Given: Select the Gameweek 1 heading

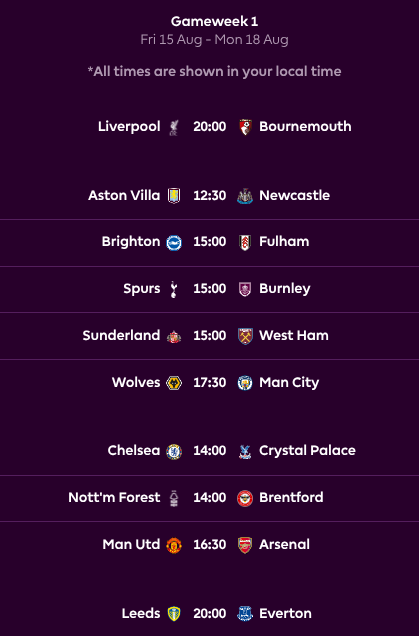Looking at the screenshot, I should pyautogui.click(x=214, y=21).
